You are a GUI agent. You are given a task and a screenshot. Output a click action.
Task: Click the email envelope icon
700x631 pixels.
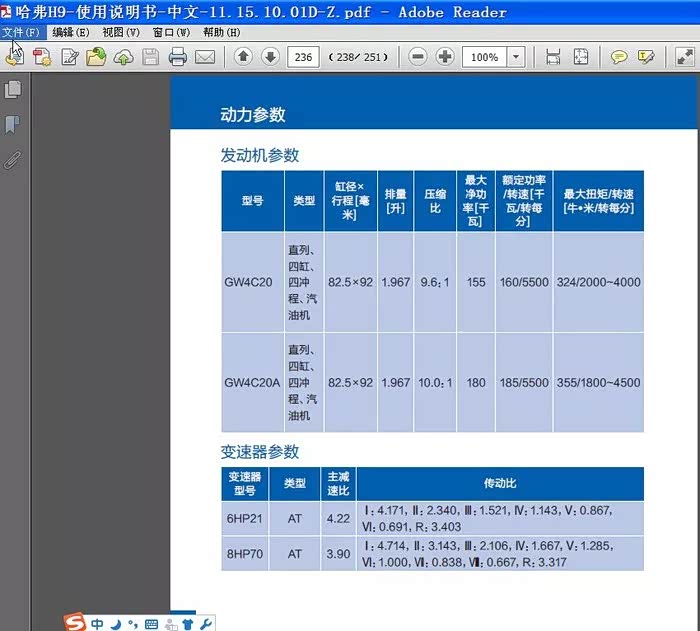(x=205, y=57)
